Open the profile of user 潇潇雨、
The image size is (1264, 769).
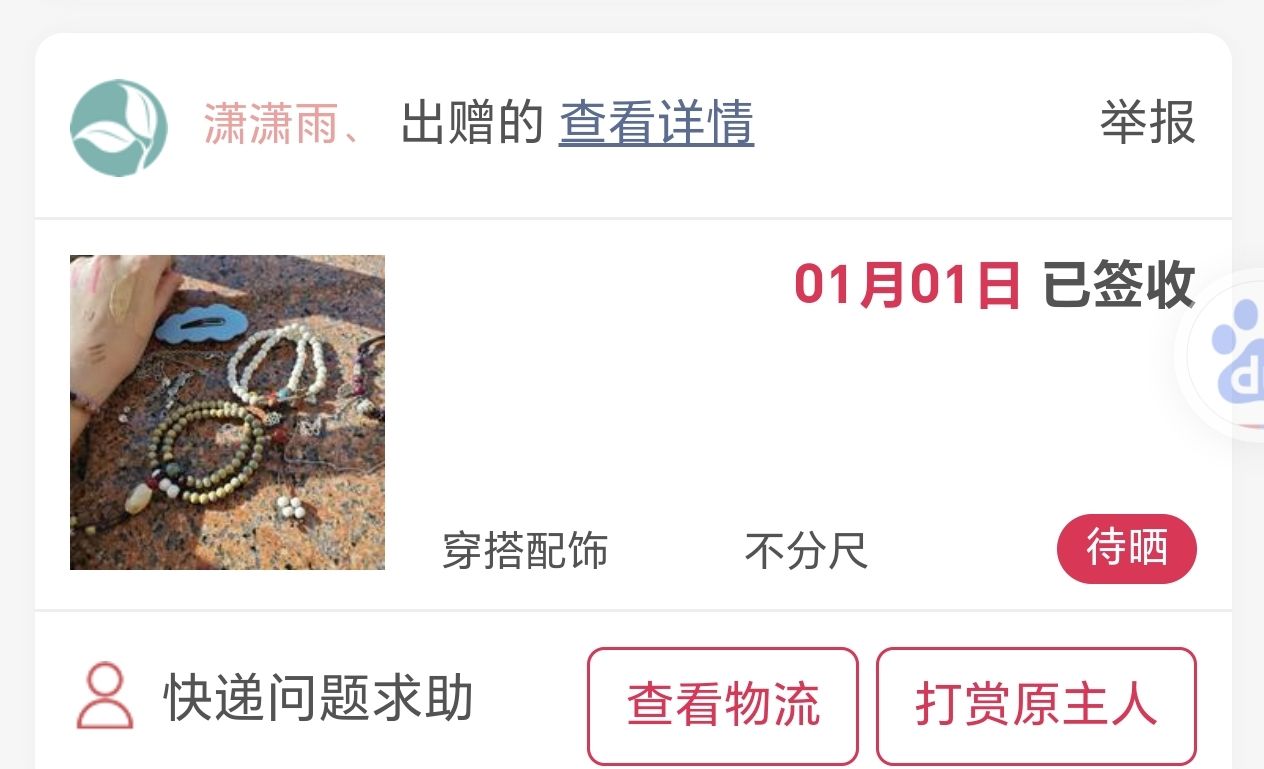point(283,124)
